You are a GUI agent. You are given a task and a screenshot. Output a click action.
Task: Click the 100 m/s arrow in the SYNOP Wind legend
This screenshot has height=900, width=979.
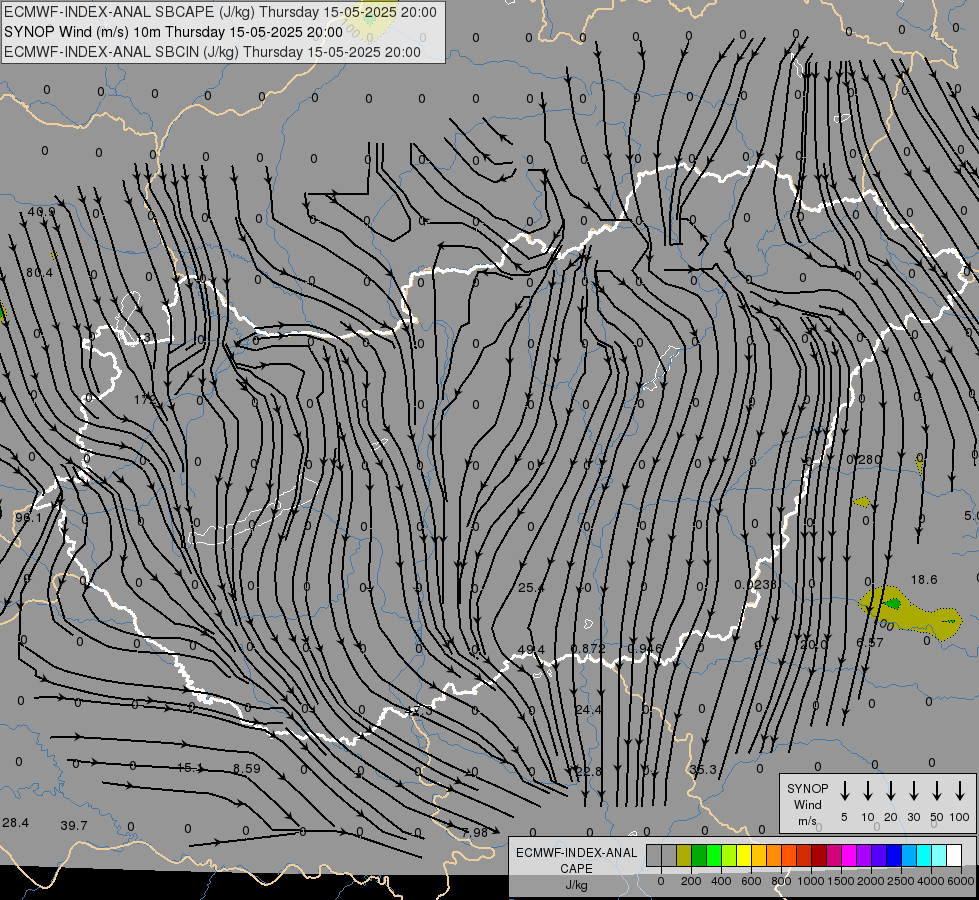[x=960, y=791]
